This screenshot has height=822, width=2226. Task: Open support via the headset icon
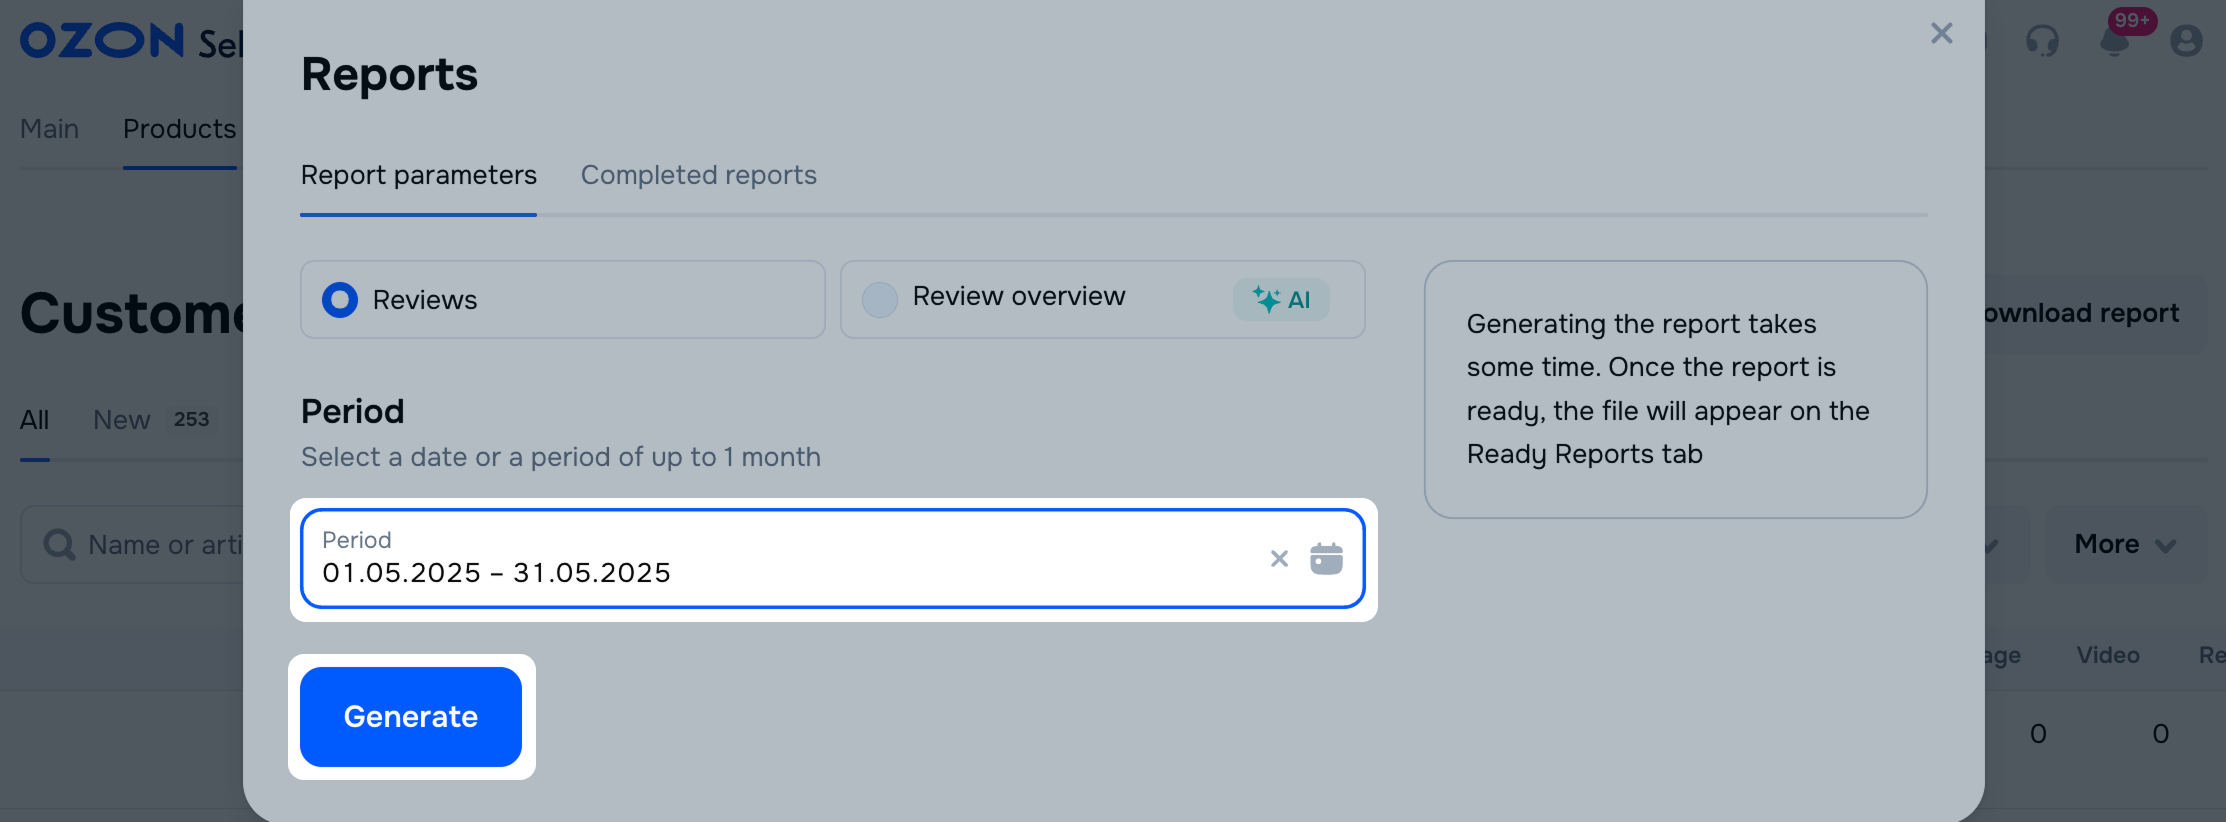[2042, 41]
